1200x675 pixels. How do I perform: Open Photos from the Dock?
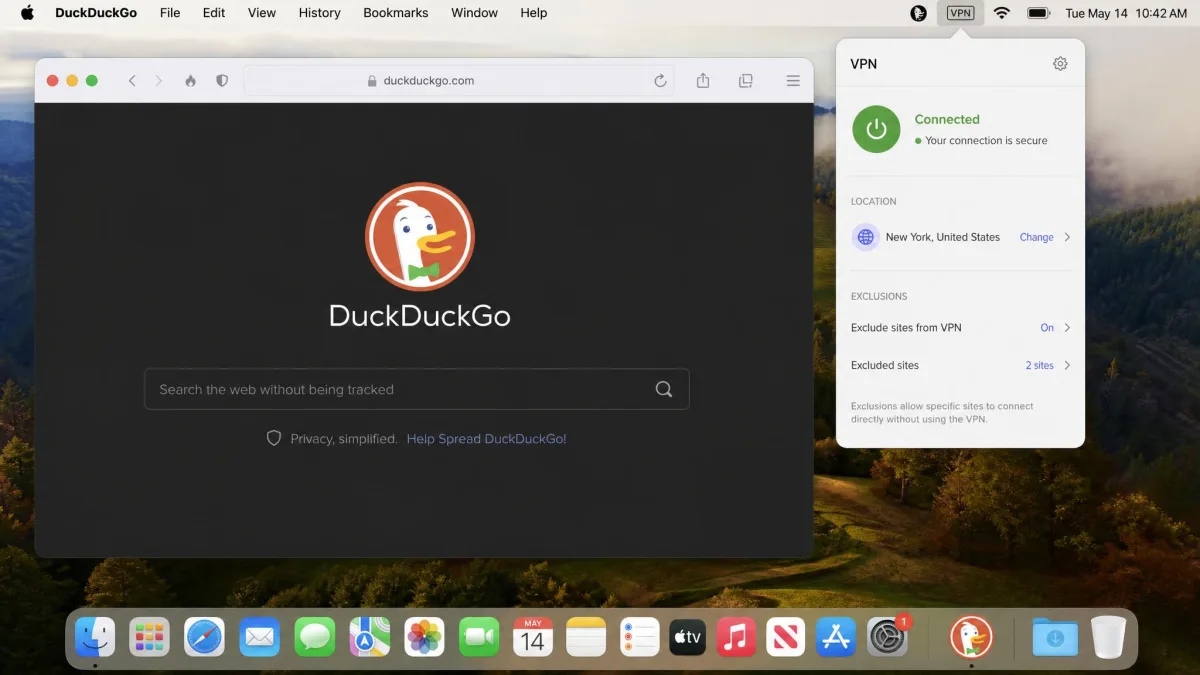[424, 636]
